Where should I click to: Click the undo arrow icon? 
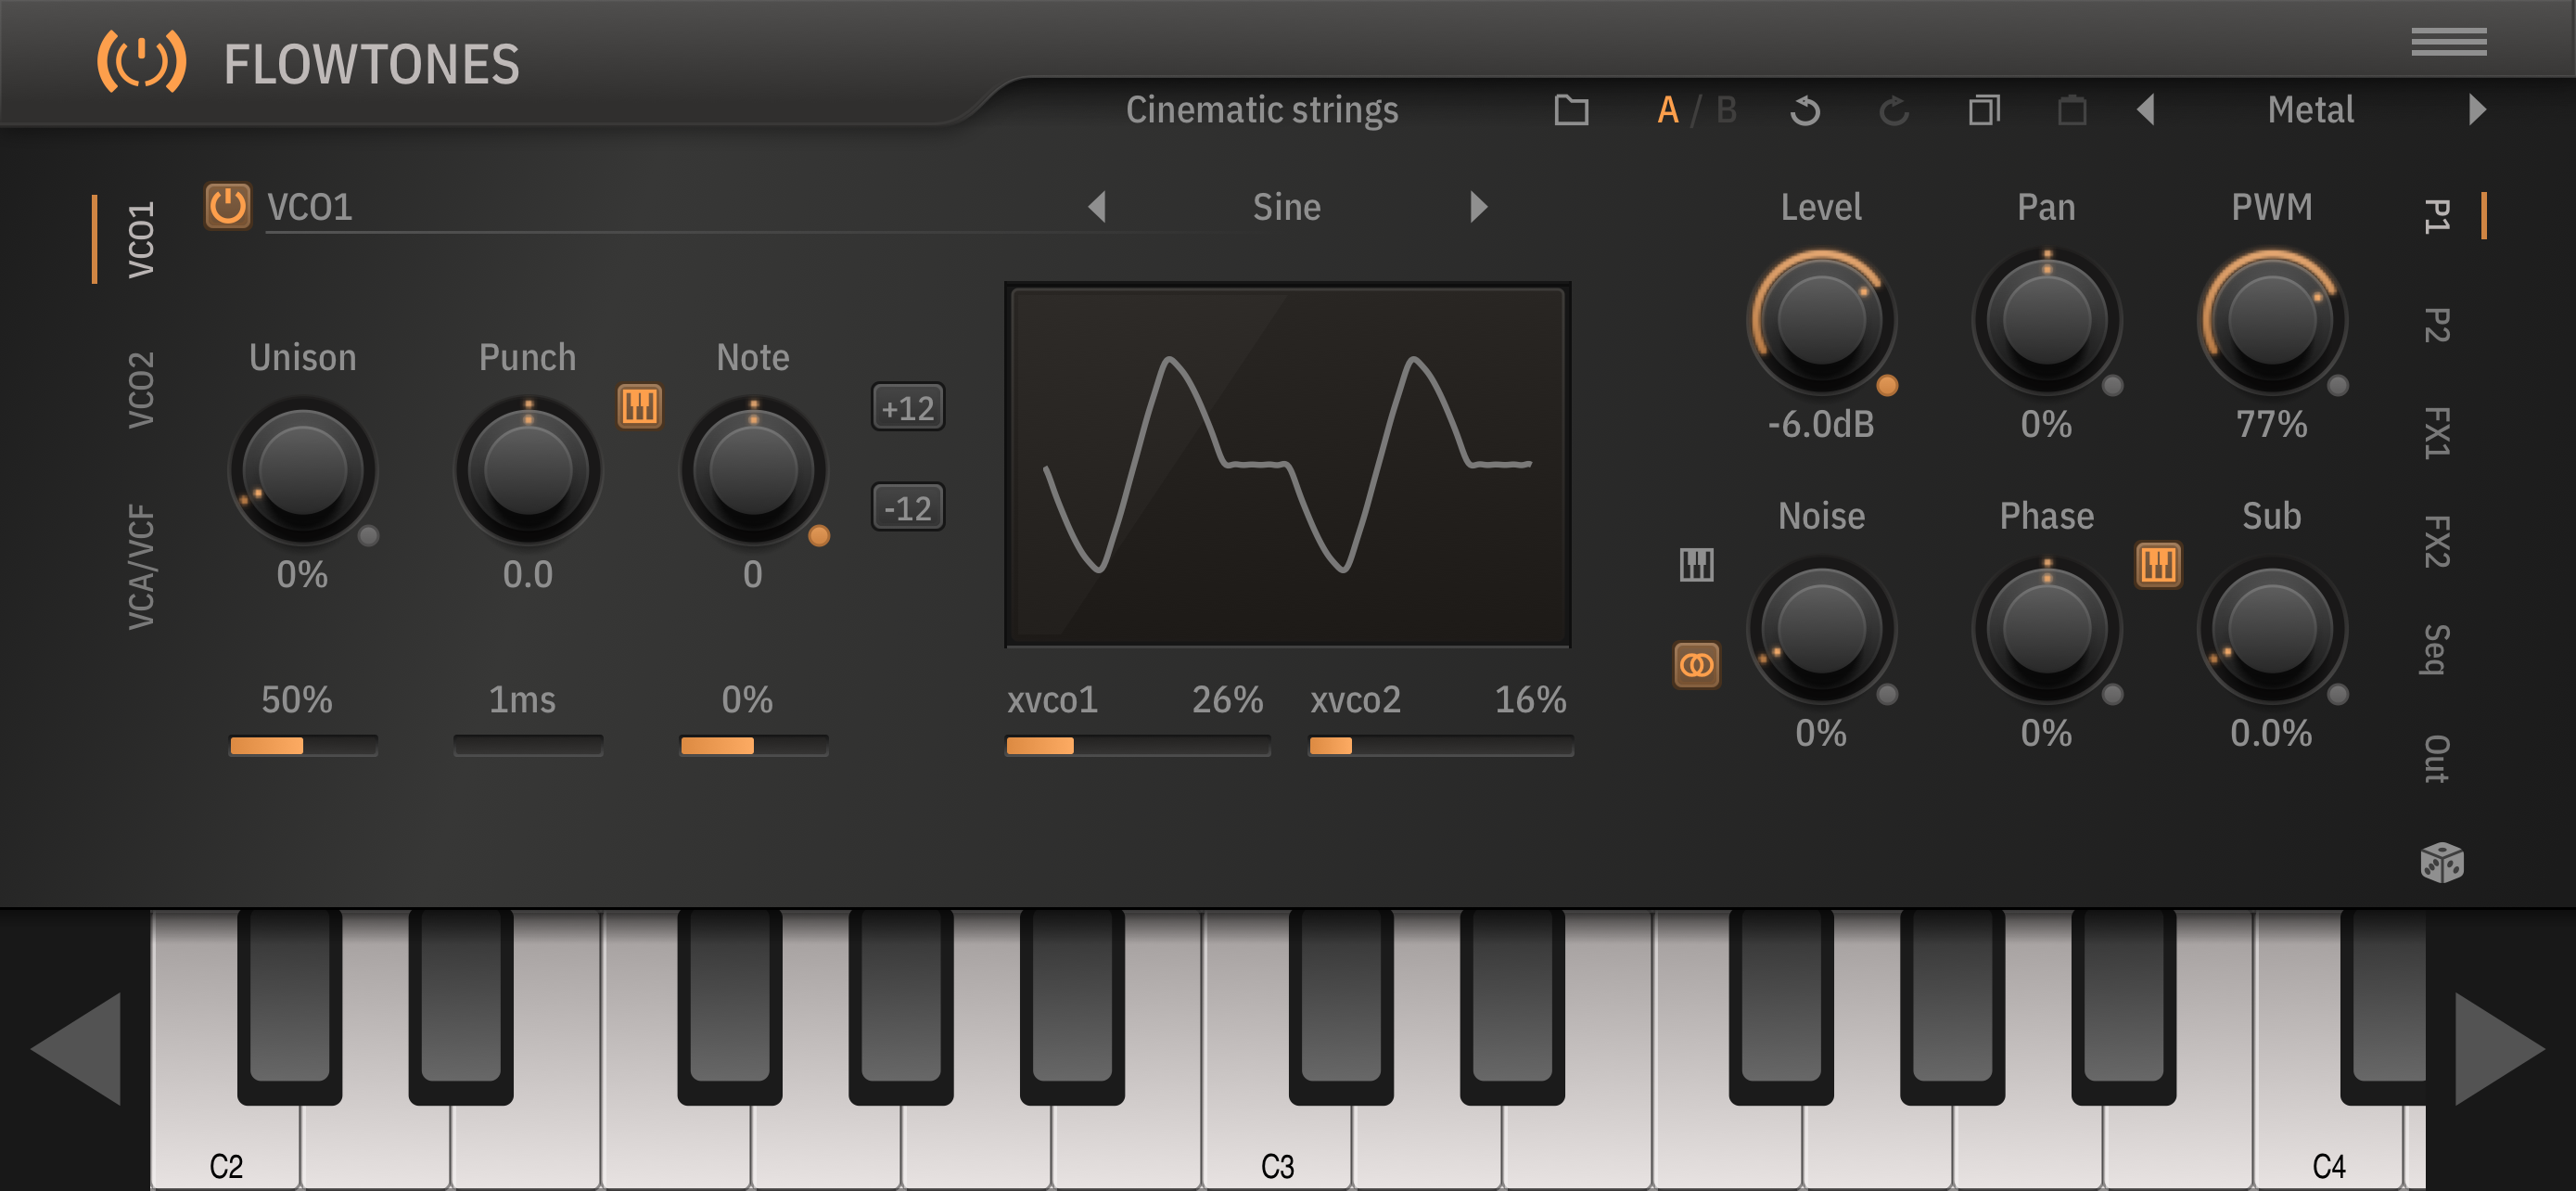(1804, 109)
